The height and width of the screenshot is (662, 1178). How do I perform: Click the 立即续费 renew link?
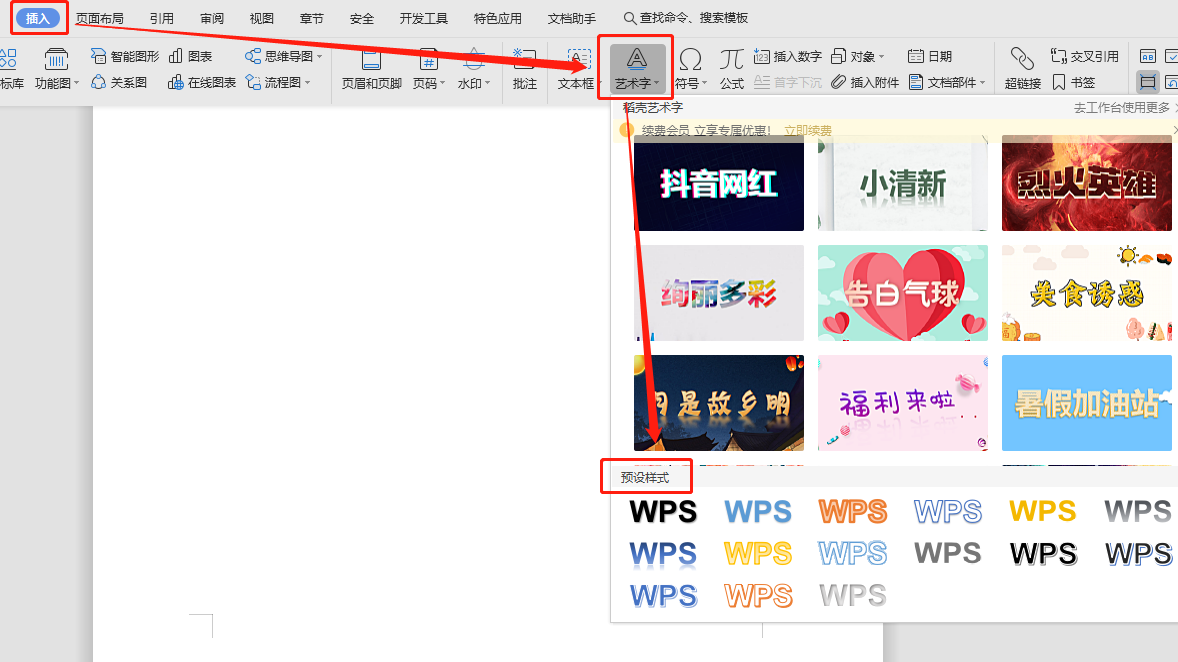click(x=808, y=131)
